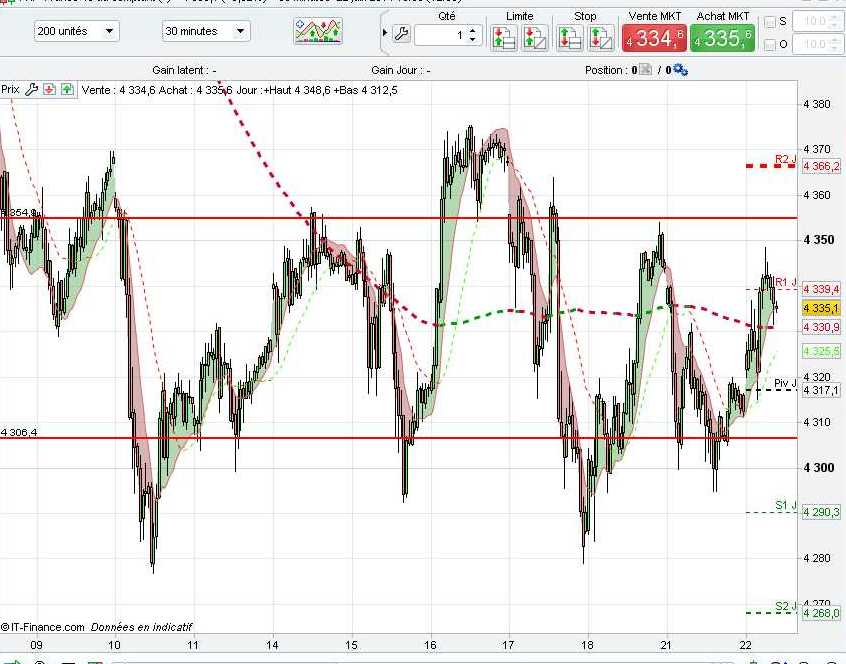Click the 4 354,9 horizontal line label

click(x=19, y=213)
